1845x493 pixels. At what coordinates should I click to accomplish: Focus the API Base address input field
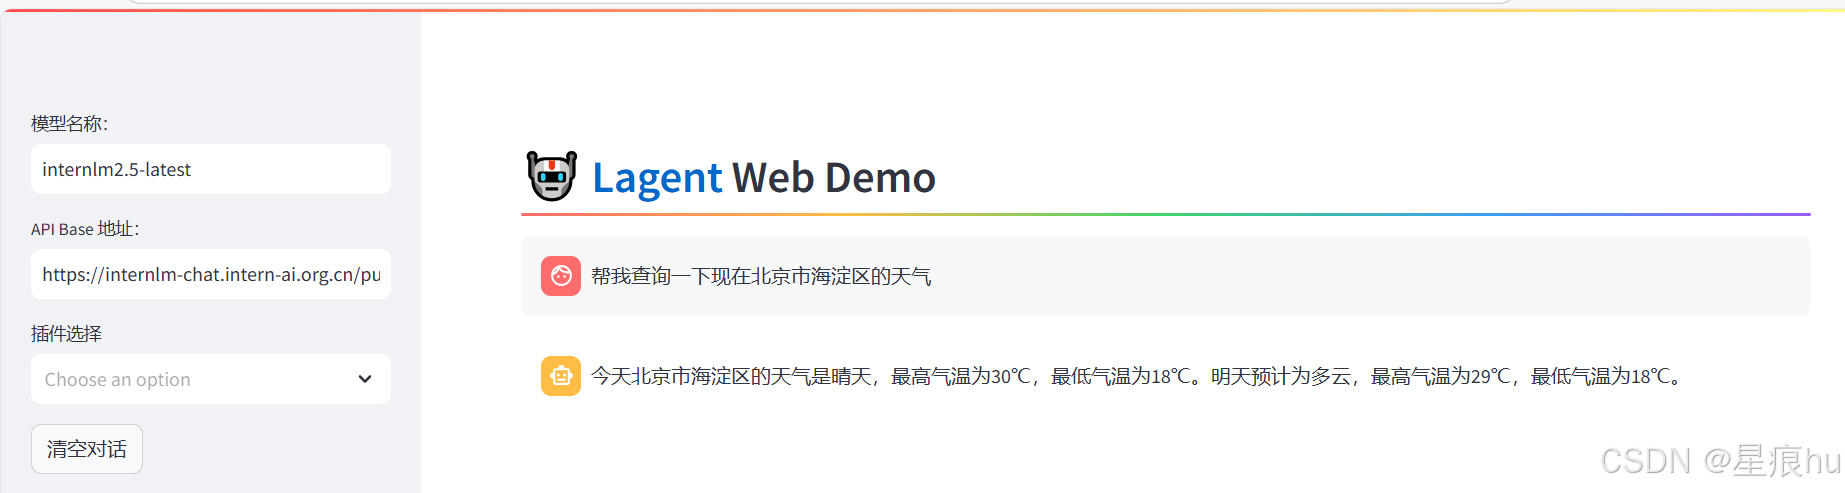coord(211,274)
